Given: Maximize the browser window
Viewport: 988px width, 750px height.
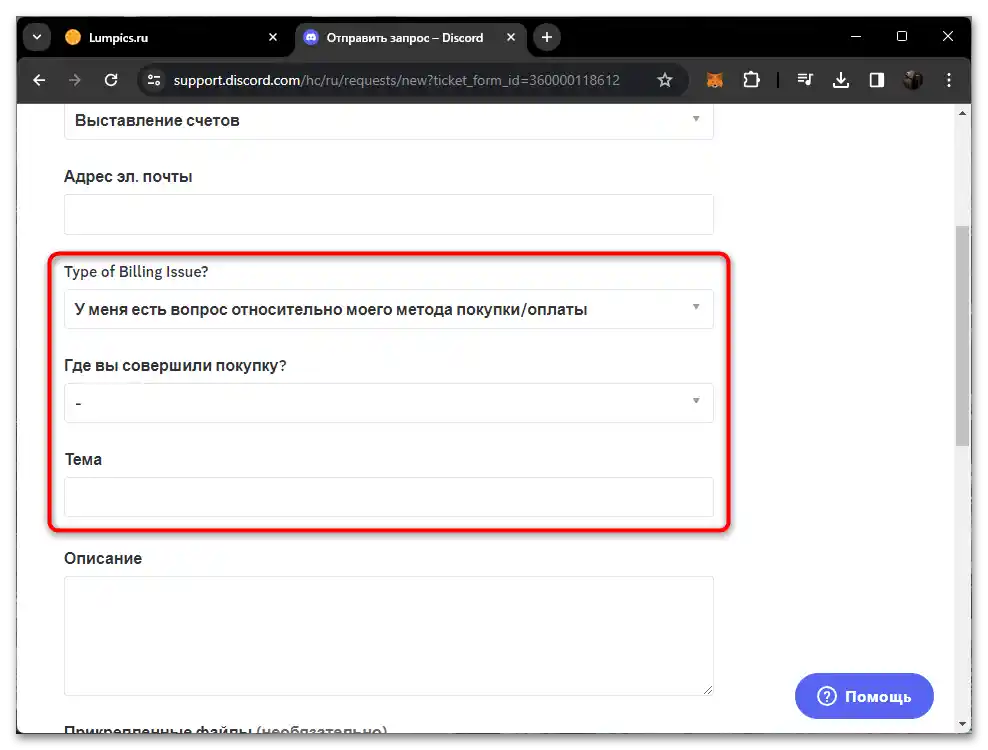Looking at the screenshot, I should (x=902, y=37).
